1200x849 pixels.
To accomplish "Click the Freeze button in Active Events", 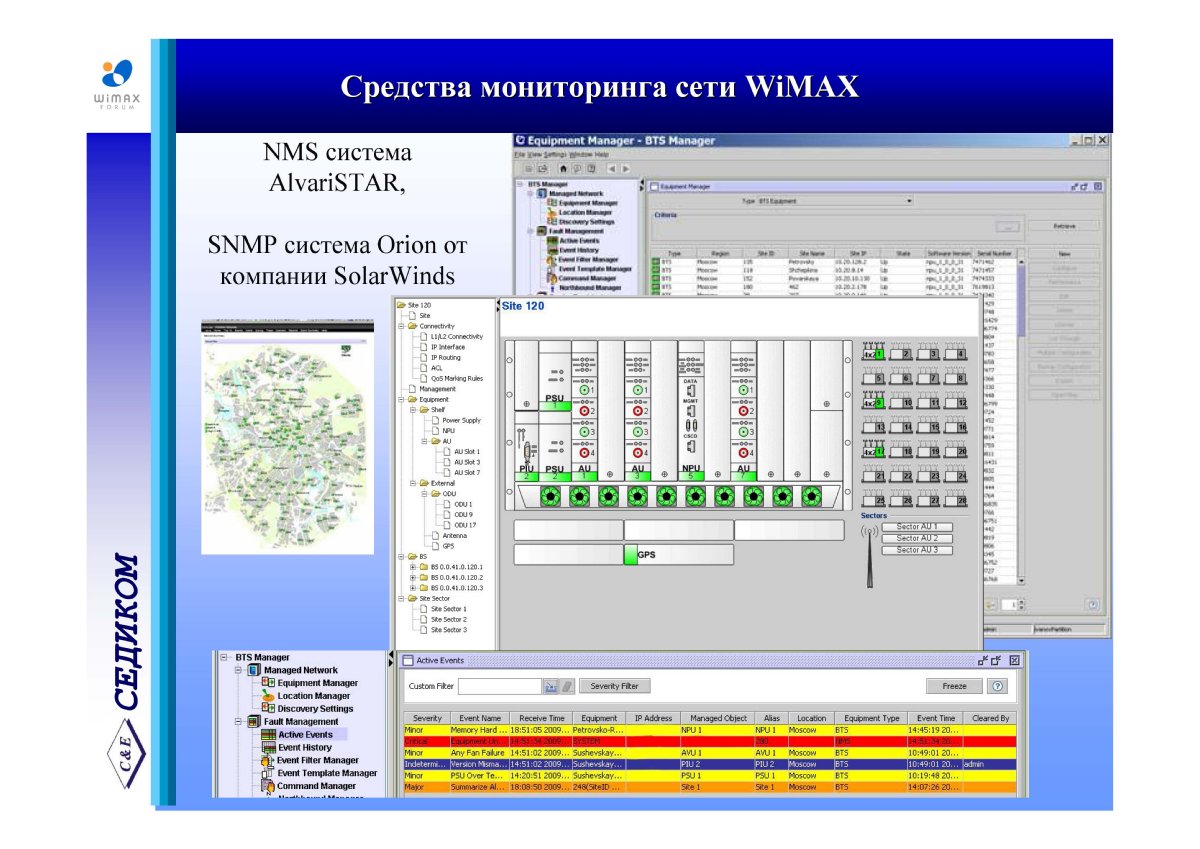I will tap(954, 686).
